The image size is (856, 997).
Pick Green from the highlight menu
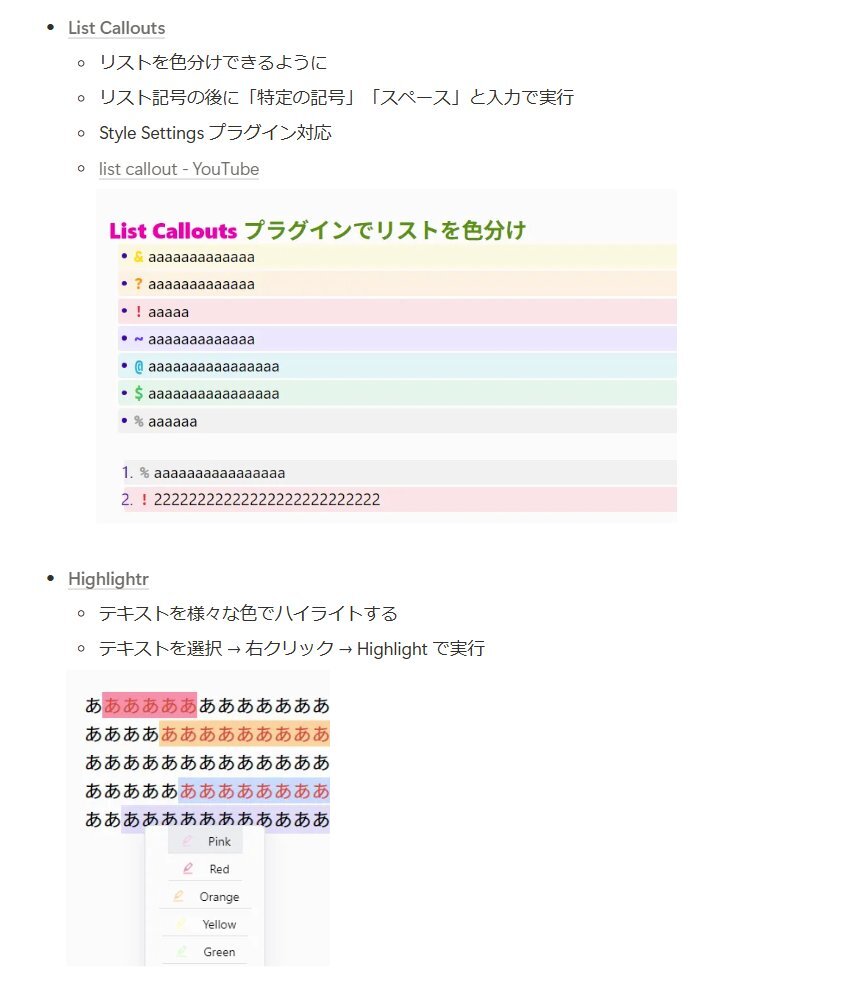click(x=219, y=952)
